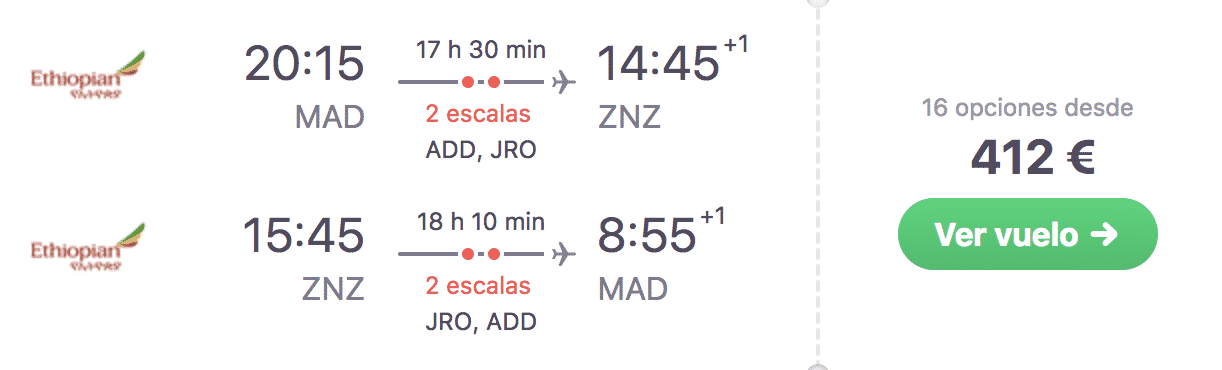Select the 15:45 ZNZ return departure
This screenshot has height=370, width=1222.
(x=304, y=236)
